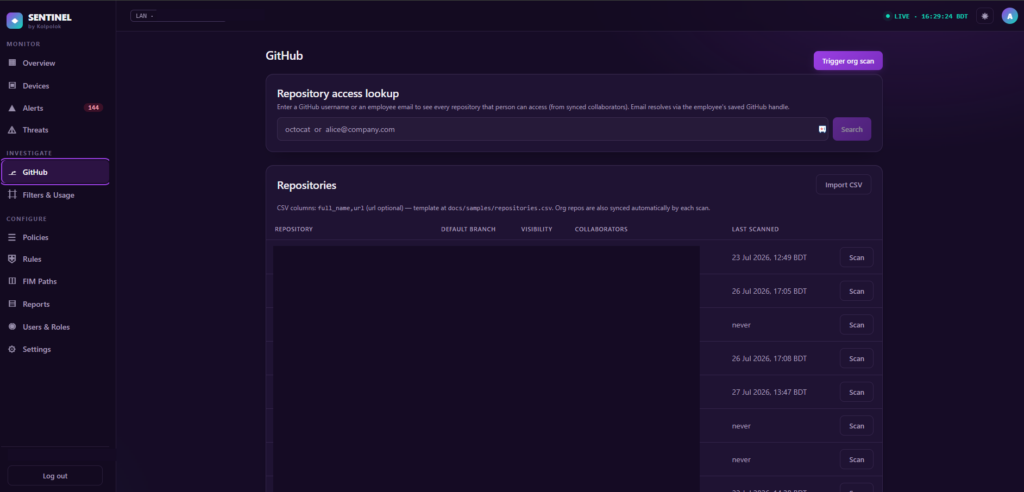Viewport: 1024px width, 492px height.
Task: Scan the repo last scanned 23 Jul 12:49
Action: (x=856, y=257)
